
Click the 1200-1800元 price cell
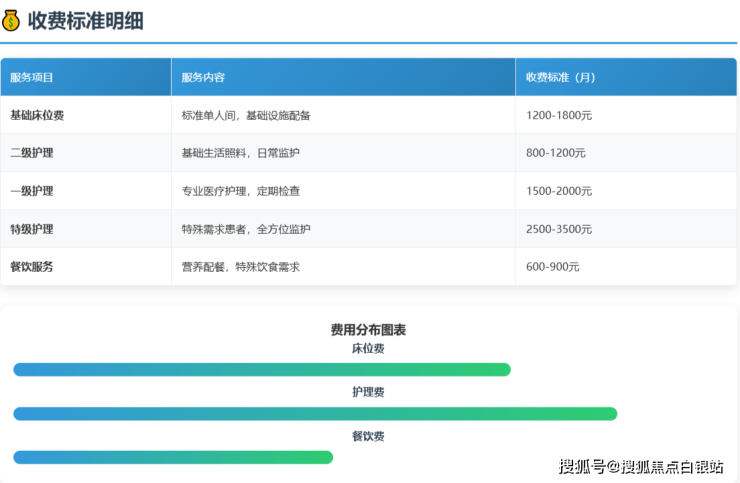(x=559, y=115)
